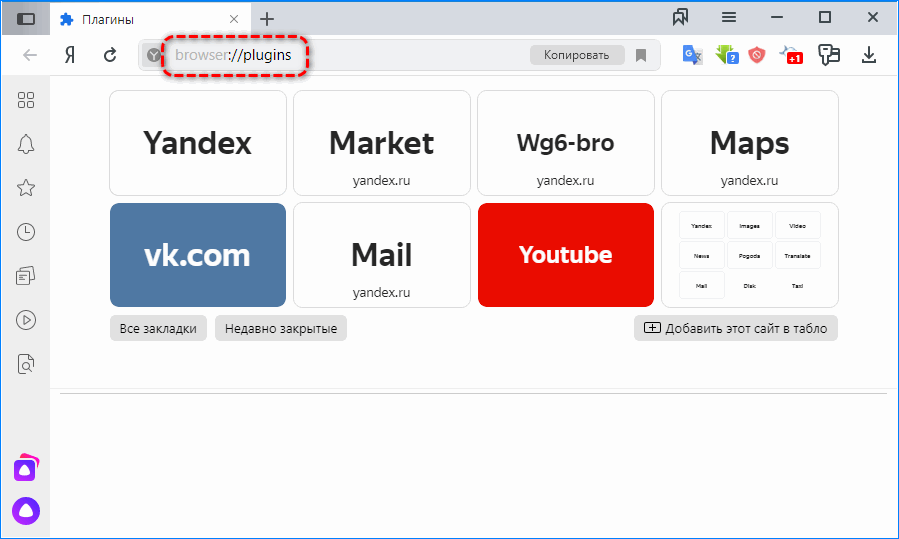Open the red Youtube tile

[565, 255]
